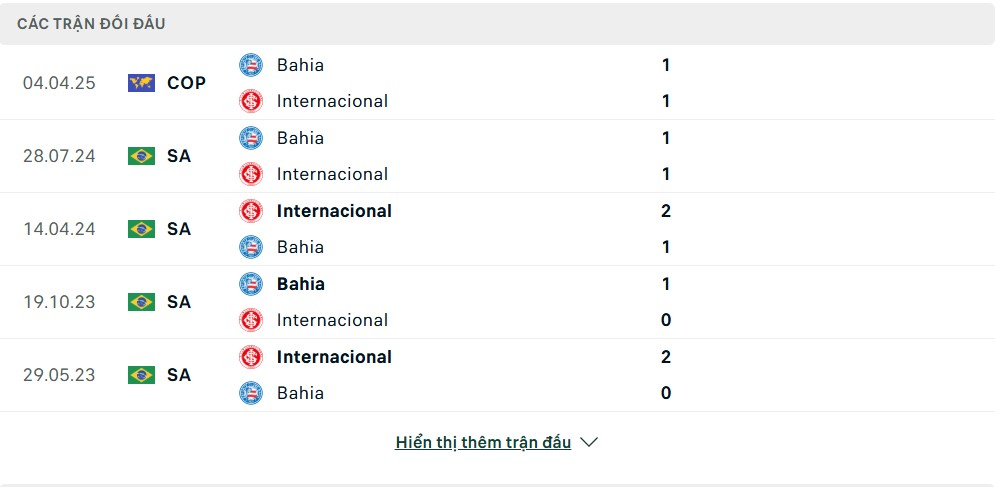Click Internacional's score 2 on 29.05.23

tap(666, 357)
